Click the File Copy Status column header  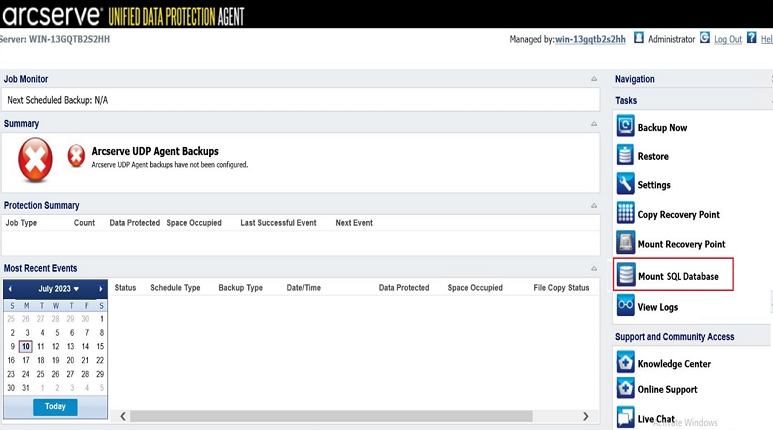(561, 288)
